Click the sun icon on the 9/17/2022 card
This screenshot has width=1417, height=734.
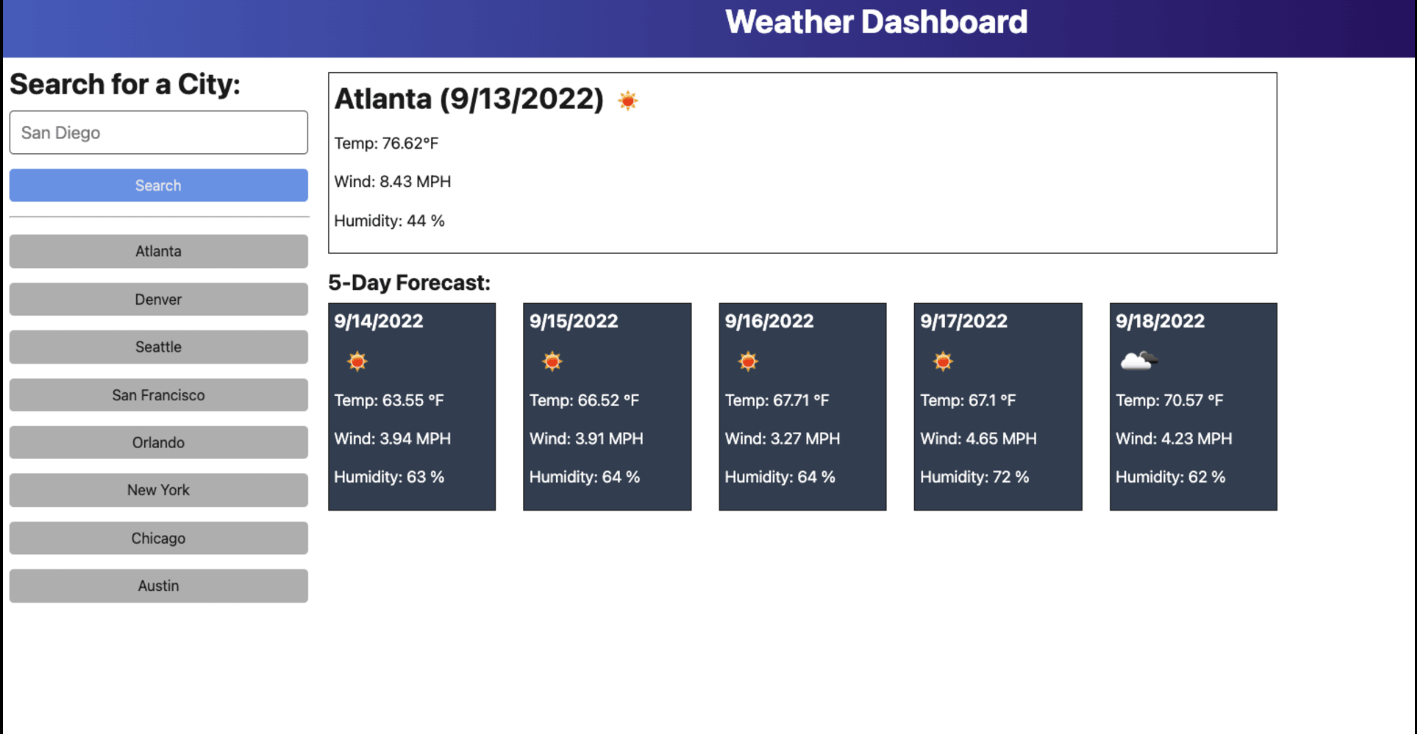pos(942,361)
